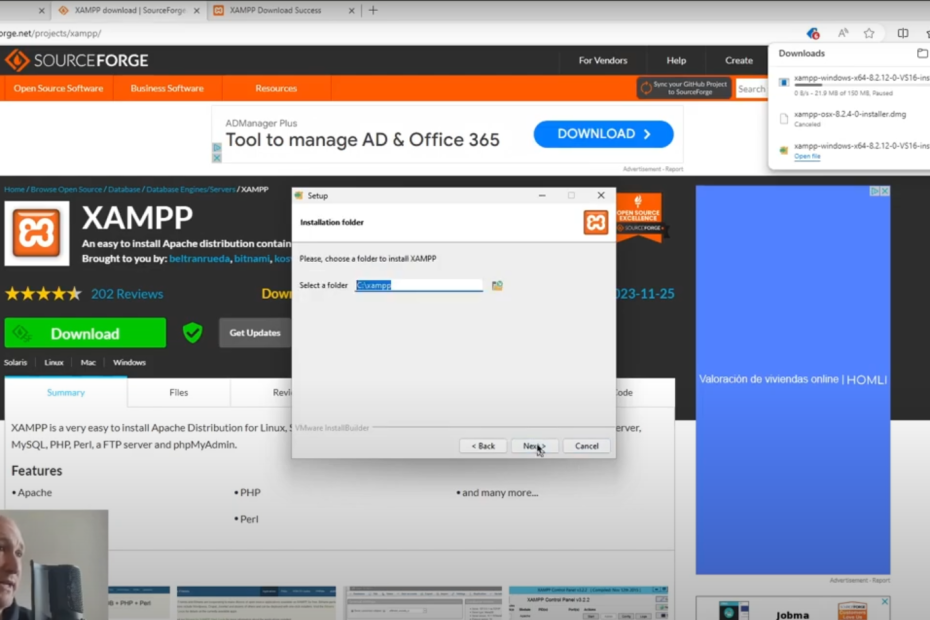This screenshot has height=620, width=930.
Task: Click the installation folder path field
Action: (x=419, y=285)
